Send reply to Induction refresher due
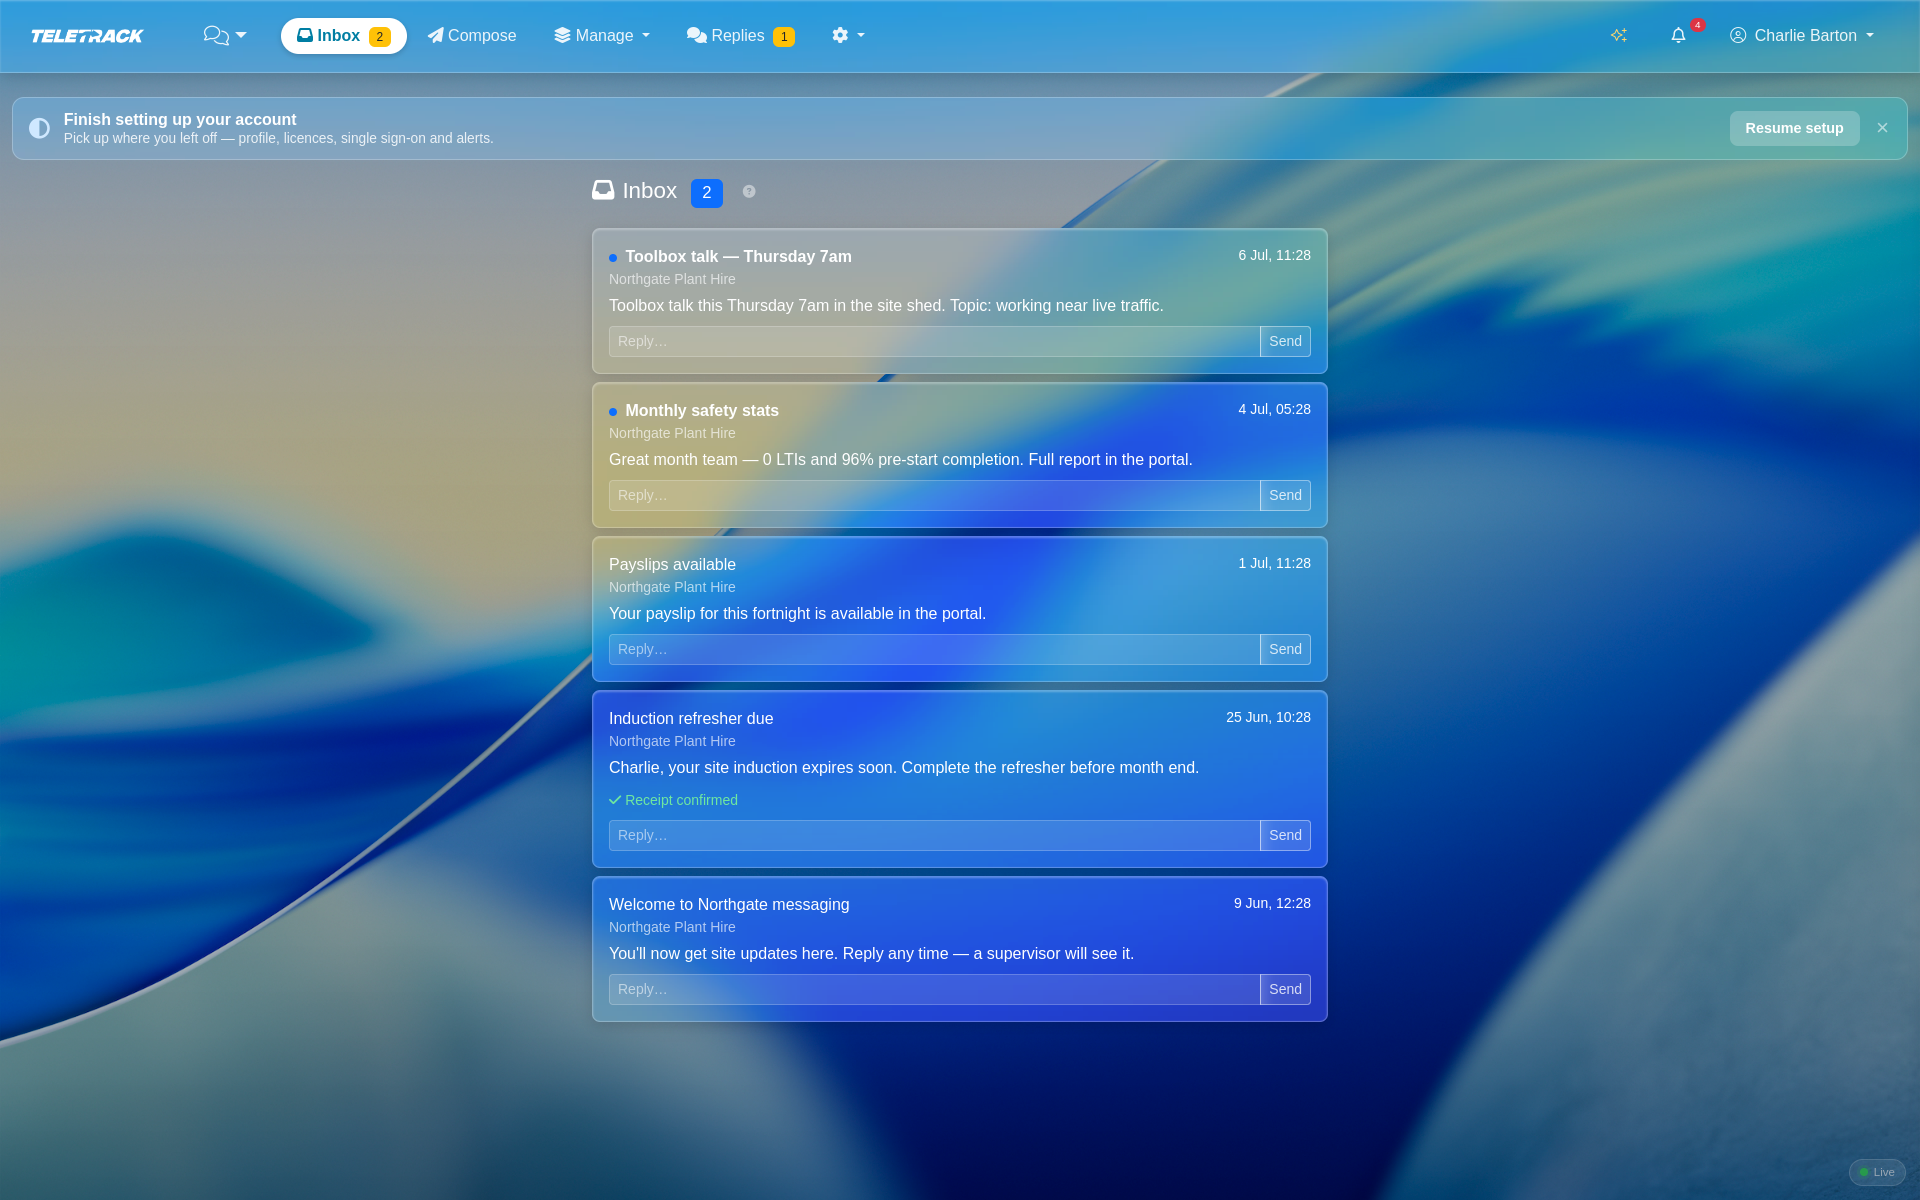This screenshot has width=1920, height=1200. (1285, 835)
